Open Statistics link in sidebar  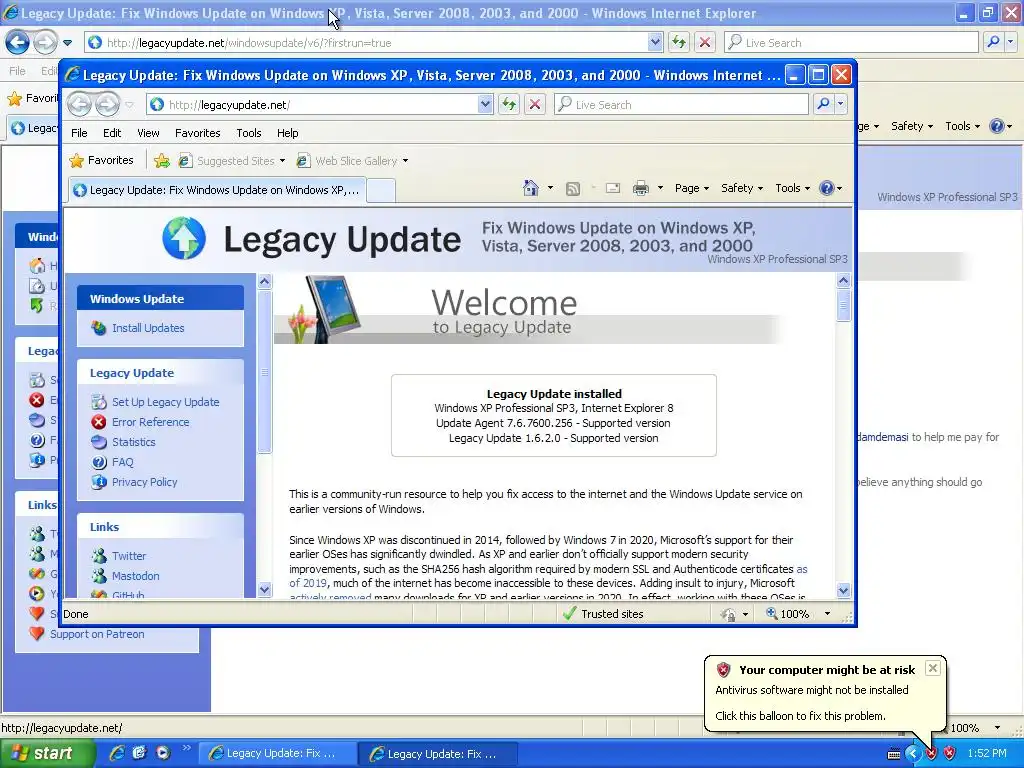click(x=134, y=442)
